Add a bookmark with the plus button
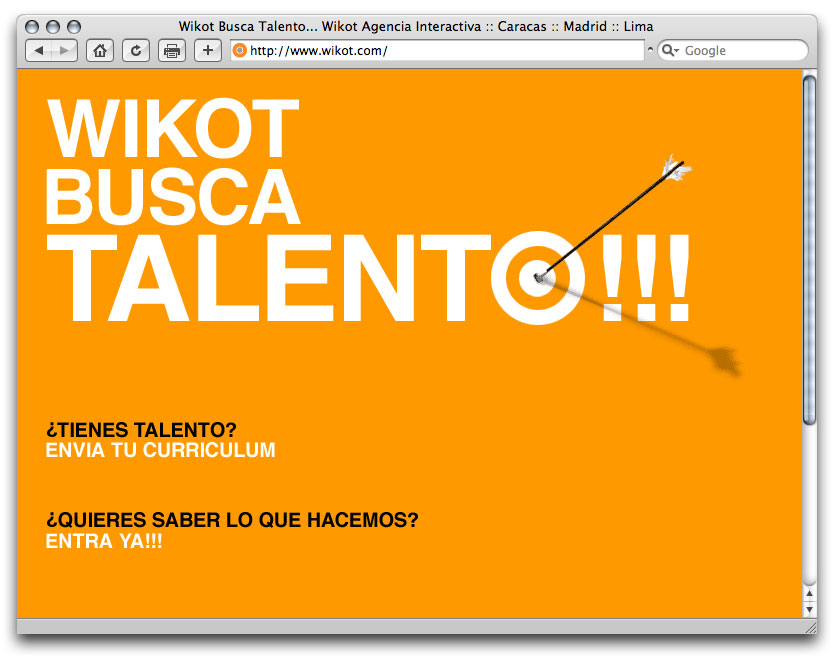 tap(208, 51)
